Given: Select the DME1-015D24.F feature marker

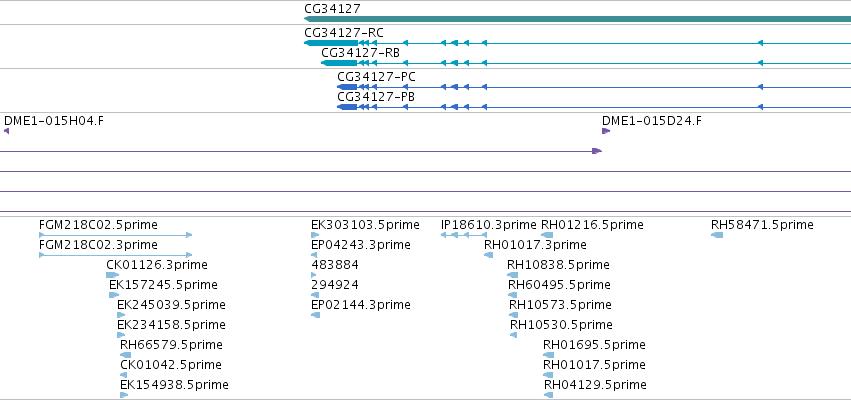Looking at the screenshot, I should coord(606,131).
